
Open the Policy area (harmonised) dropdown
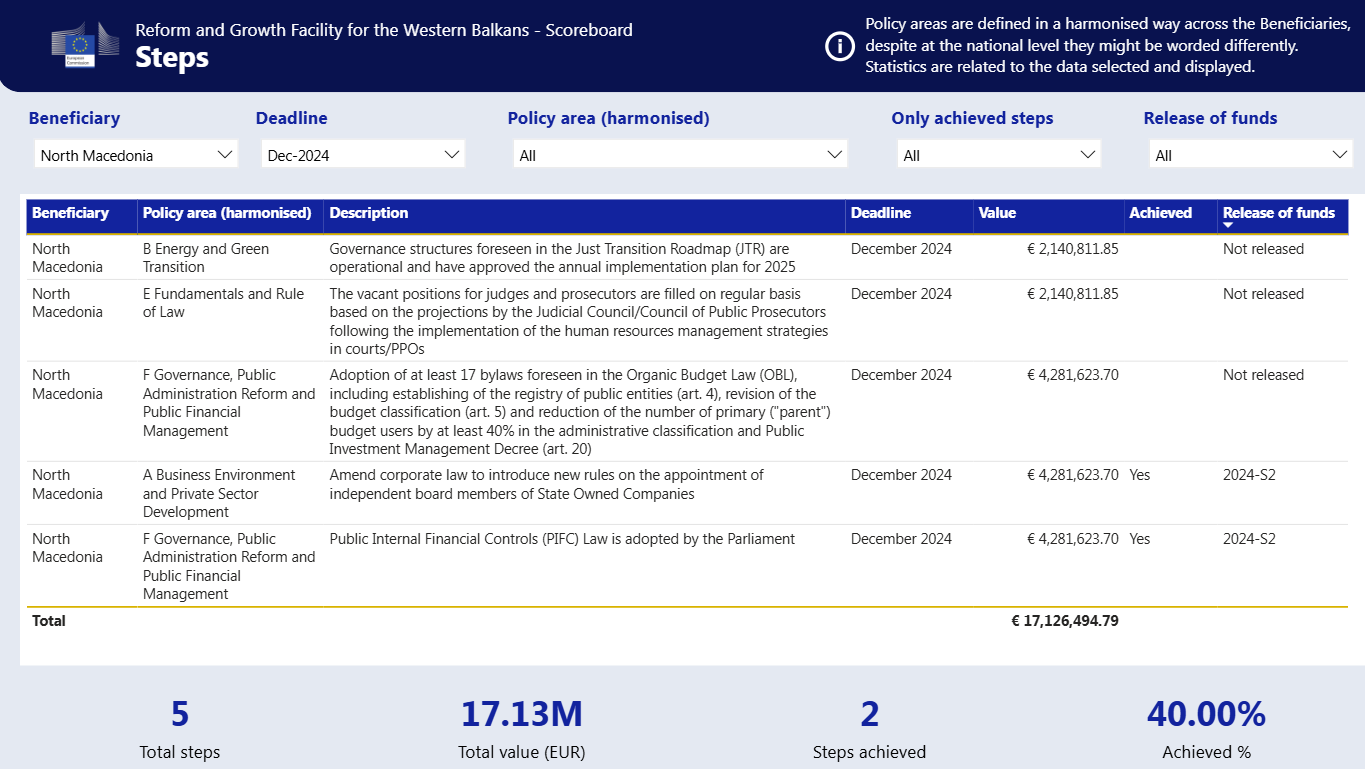tap(680, 155)
